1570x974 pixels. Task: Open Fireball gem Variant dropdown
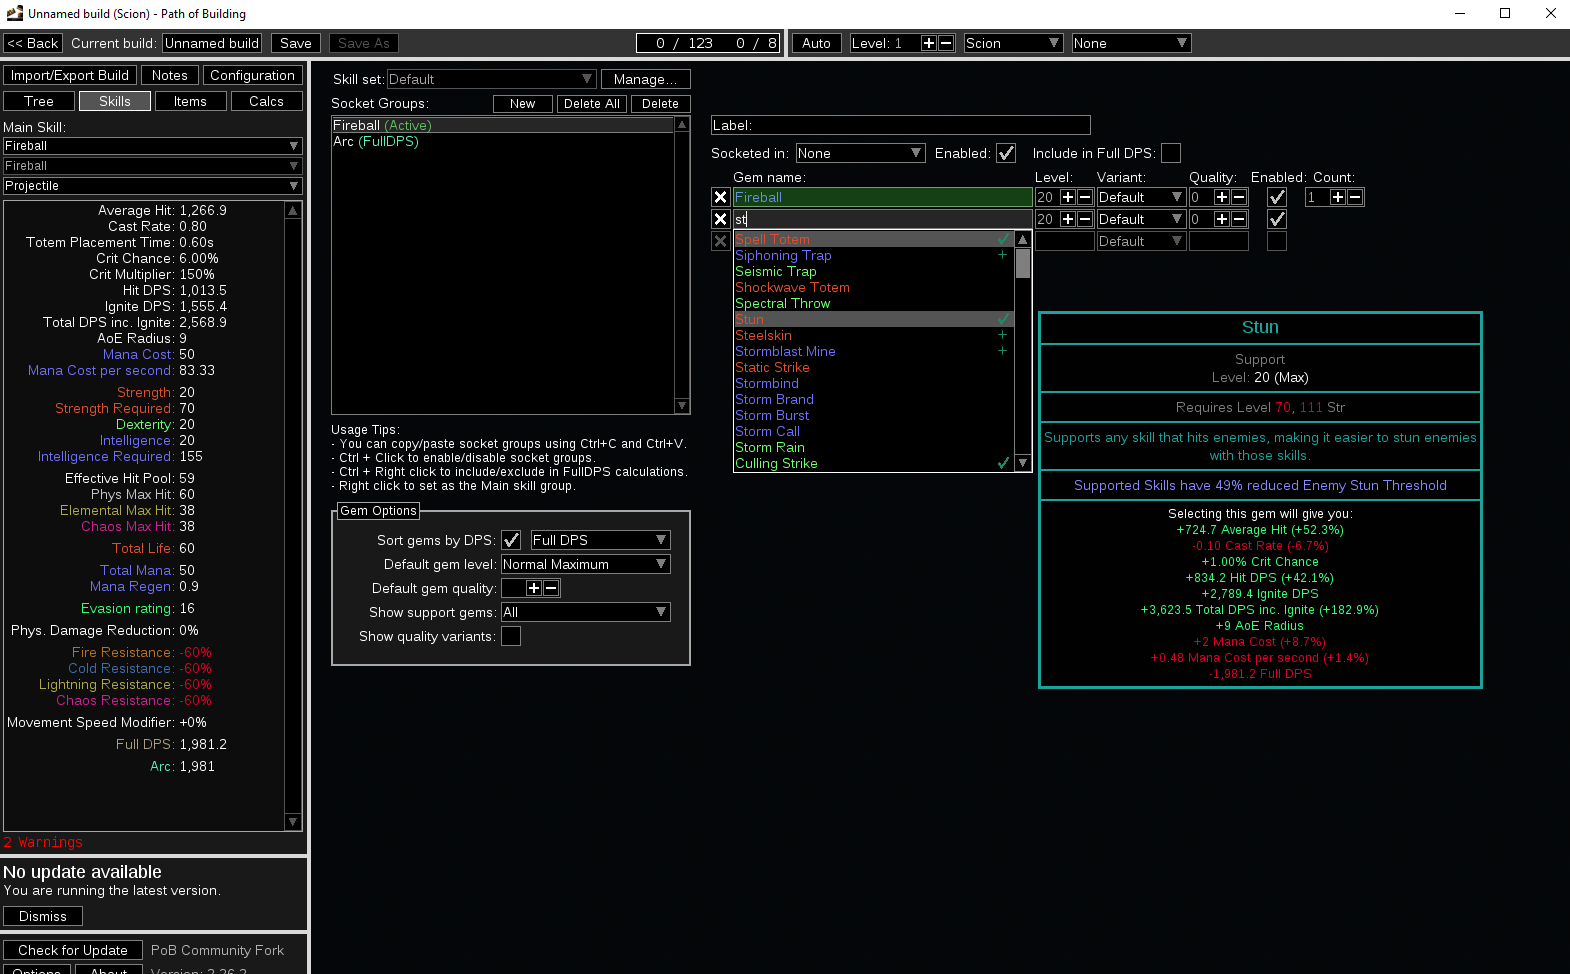(1141, 197)
